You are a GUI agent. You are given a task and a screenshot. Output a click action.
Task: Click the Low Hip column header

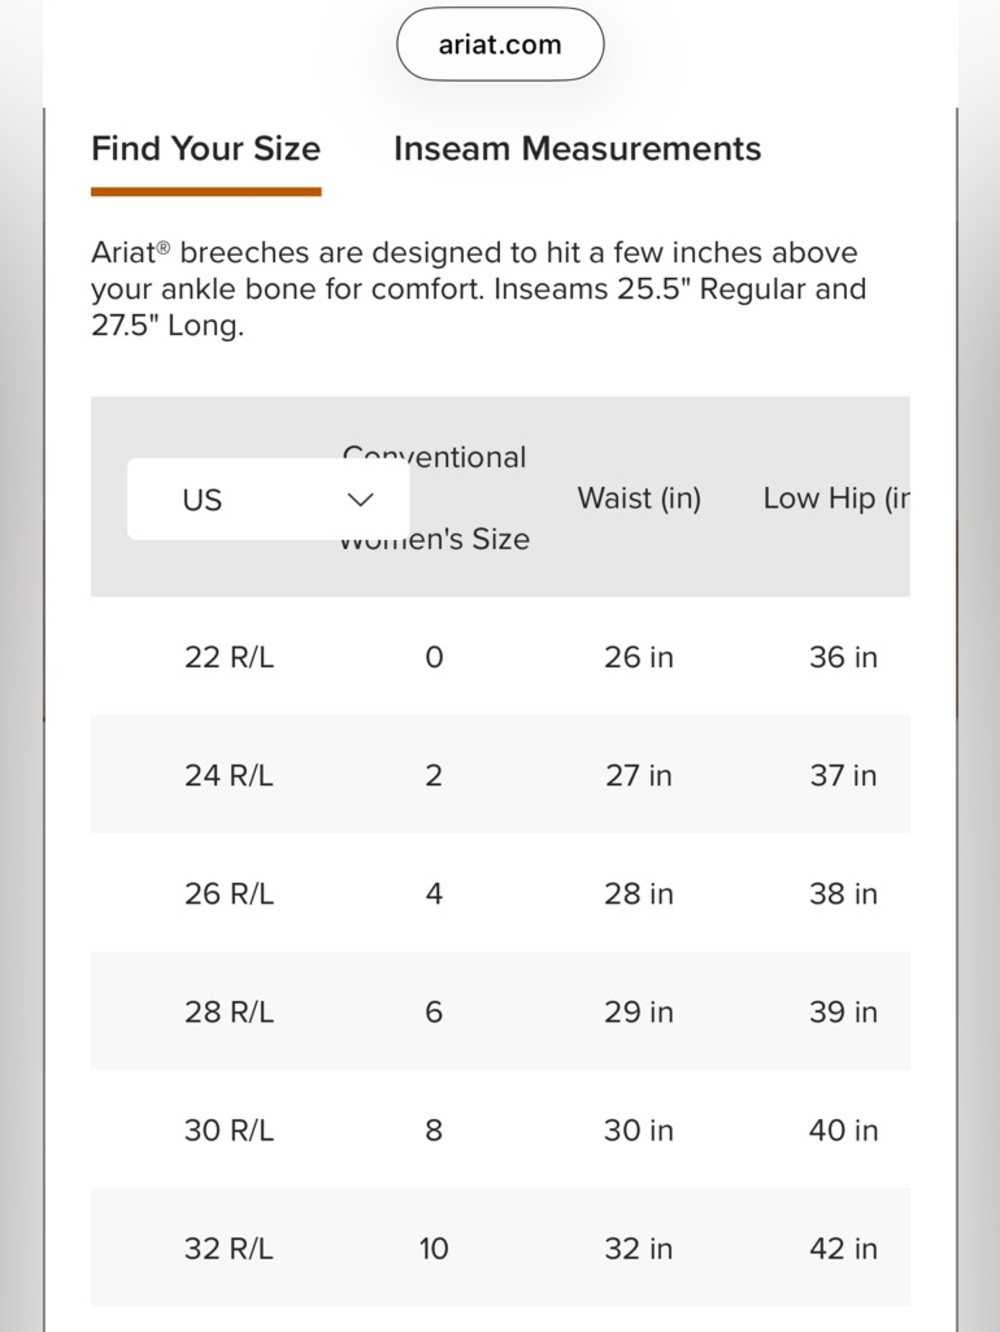coord(836,498)
